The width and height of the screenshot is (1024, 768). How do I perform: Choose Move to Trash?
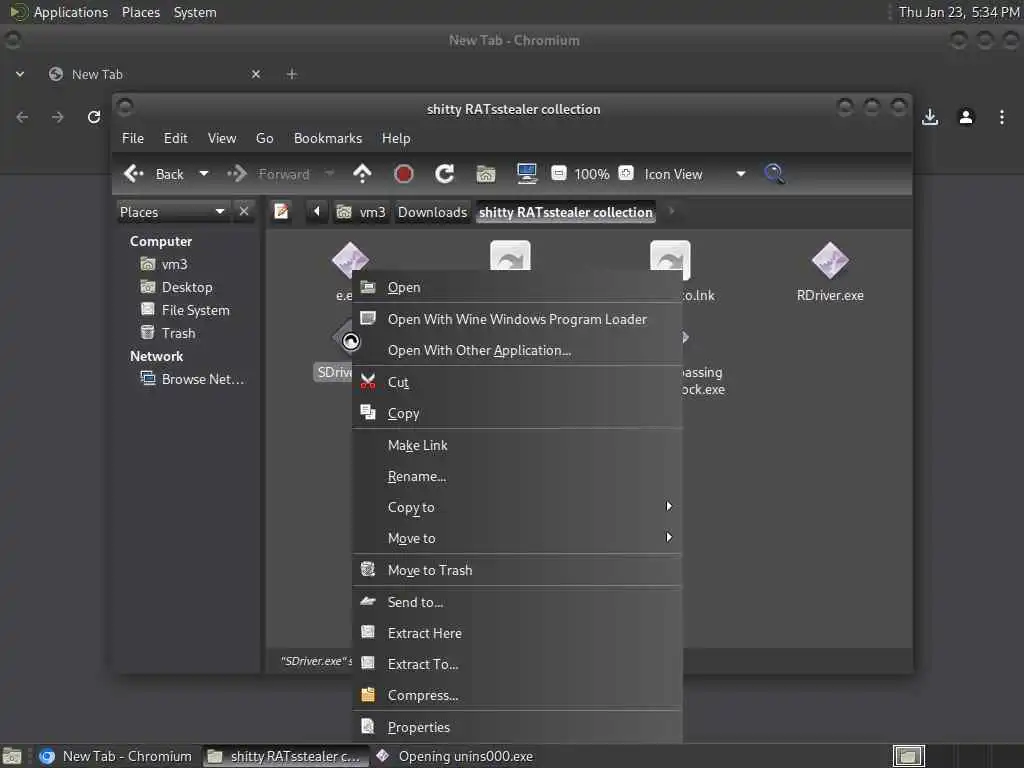click(x=517, y=570)
